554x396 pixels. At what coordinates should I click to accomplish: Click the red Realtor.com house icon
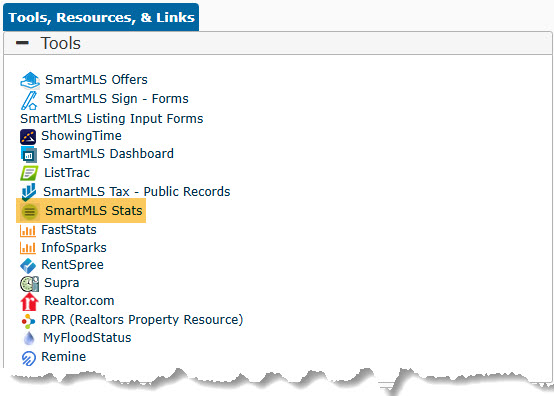[29, 302]
